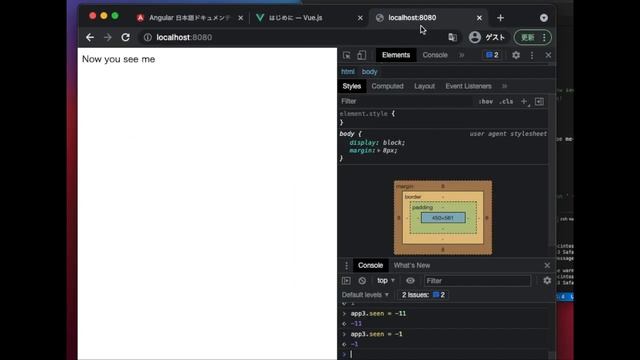
Task: Toggle device toolbar emulation
Action: point(362,55)
